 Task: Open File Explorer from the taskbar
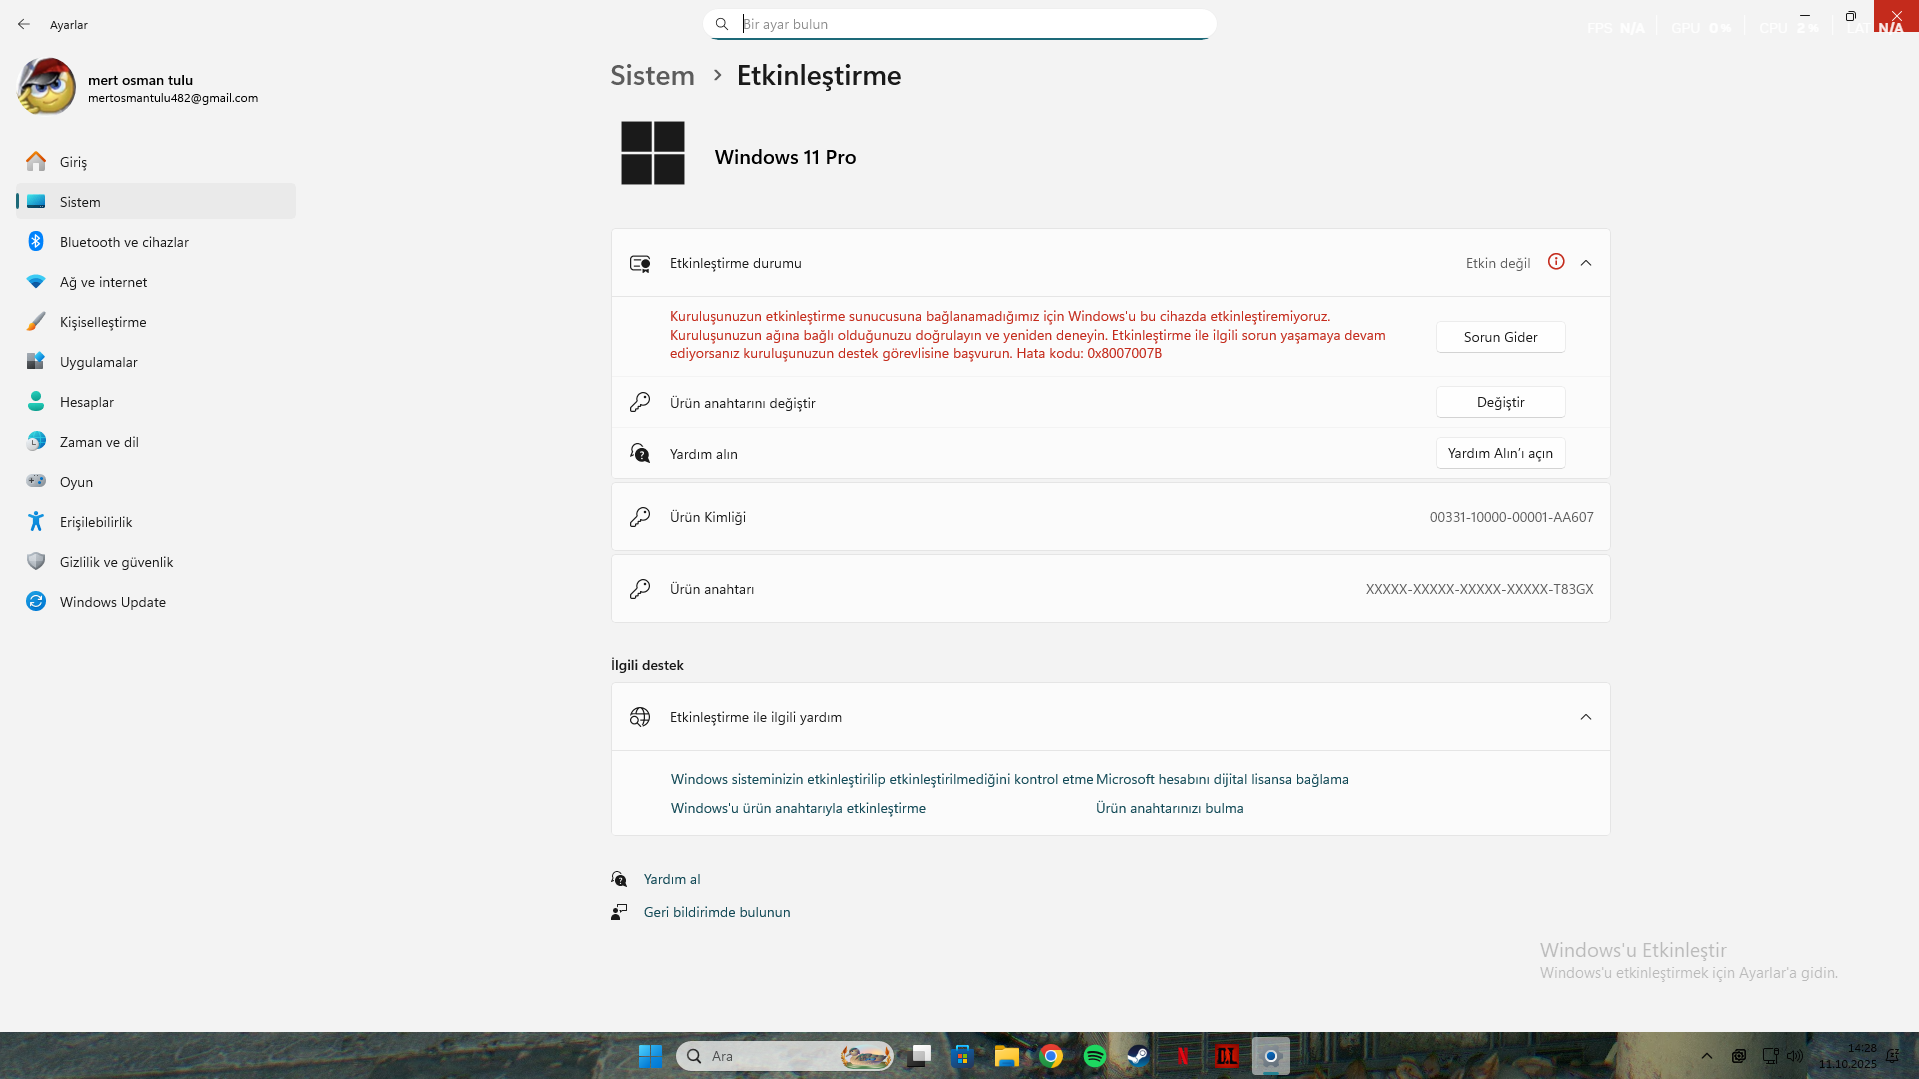1006,1056
